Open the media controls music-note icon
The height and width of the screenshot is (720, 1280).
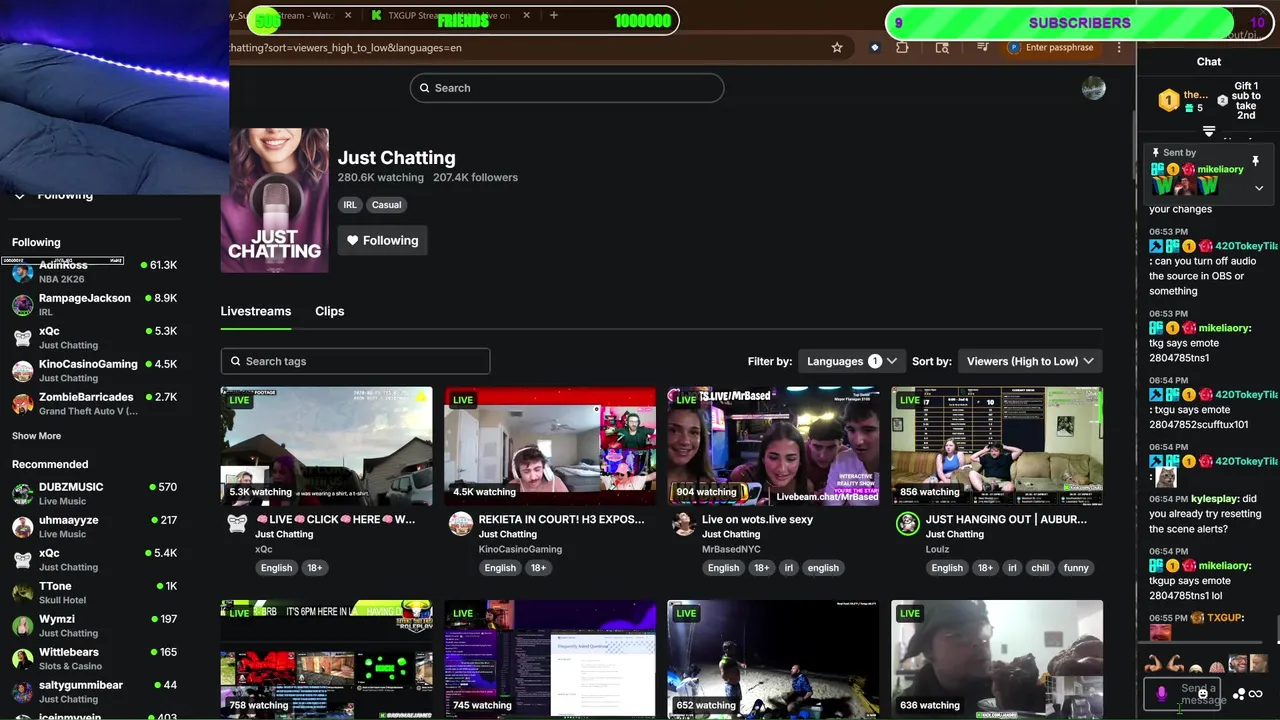click(x=982, y=47)
